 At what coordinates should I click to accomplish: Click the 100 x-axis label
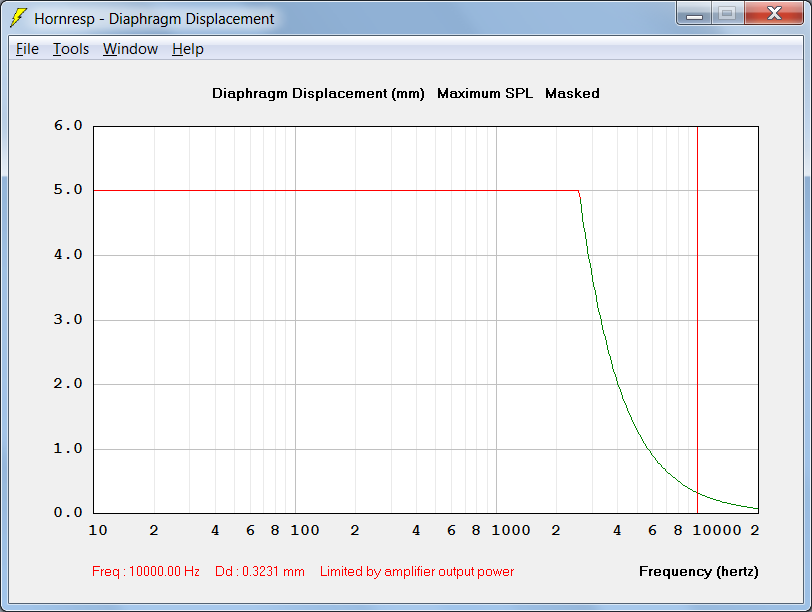[304, 531]
